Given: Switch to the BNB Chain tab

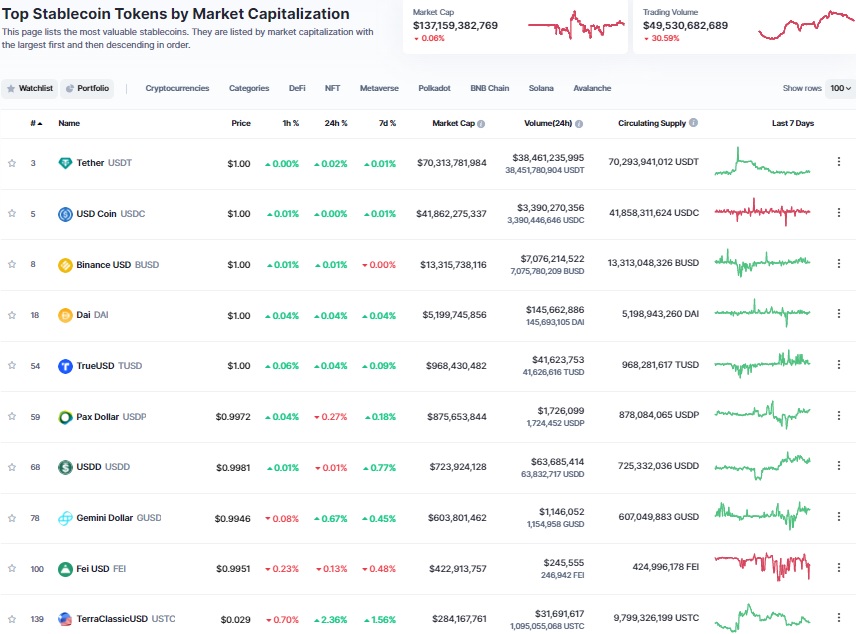Looking at the screenshot, I should 490,88.
